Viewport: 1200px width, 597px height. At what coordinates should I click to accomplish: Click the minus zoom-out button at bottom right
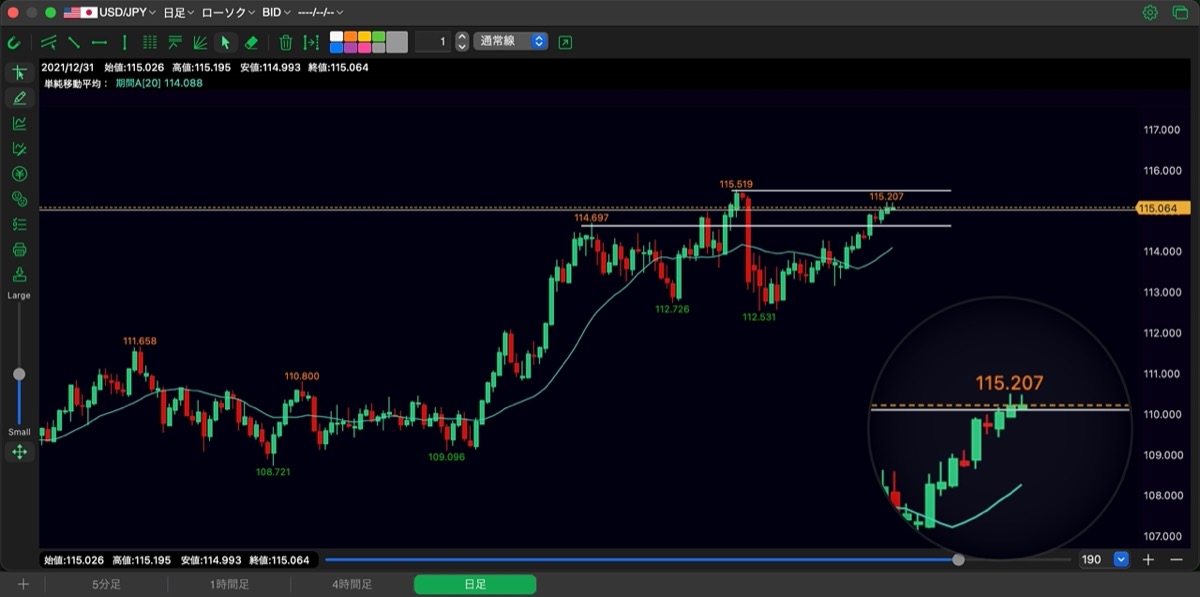pyautogui.click(x=1176, y=560)
